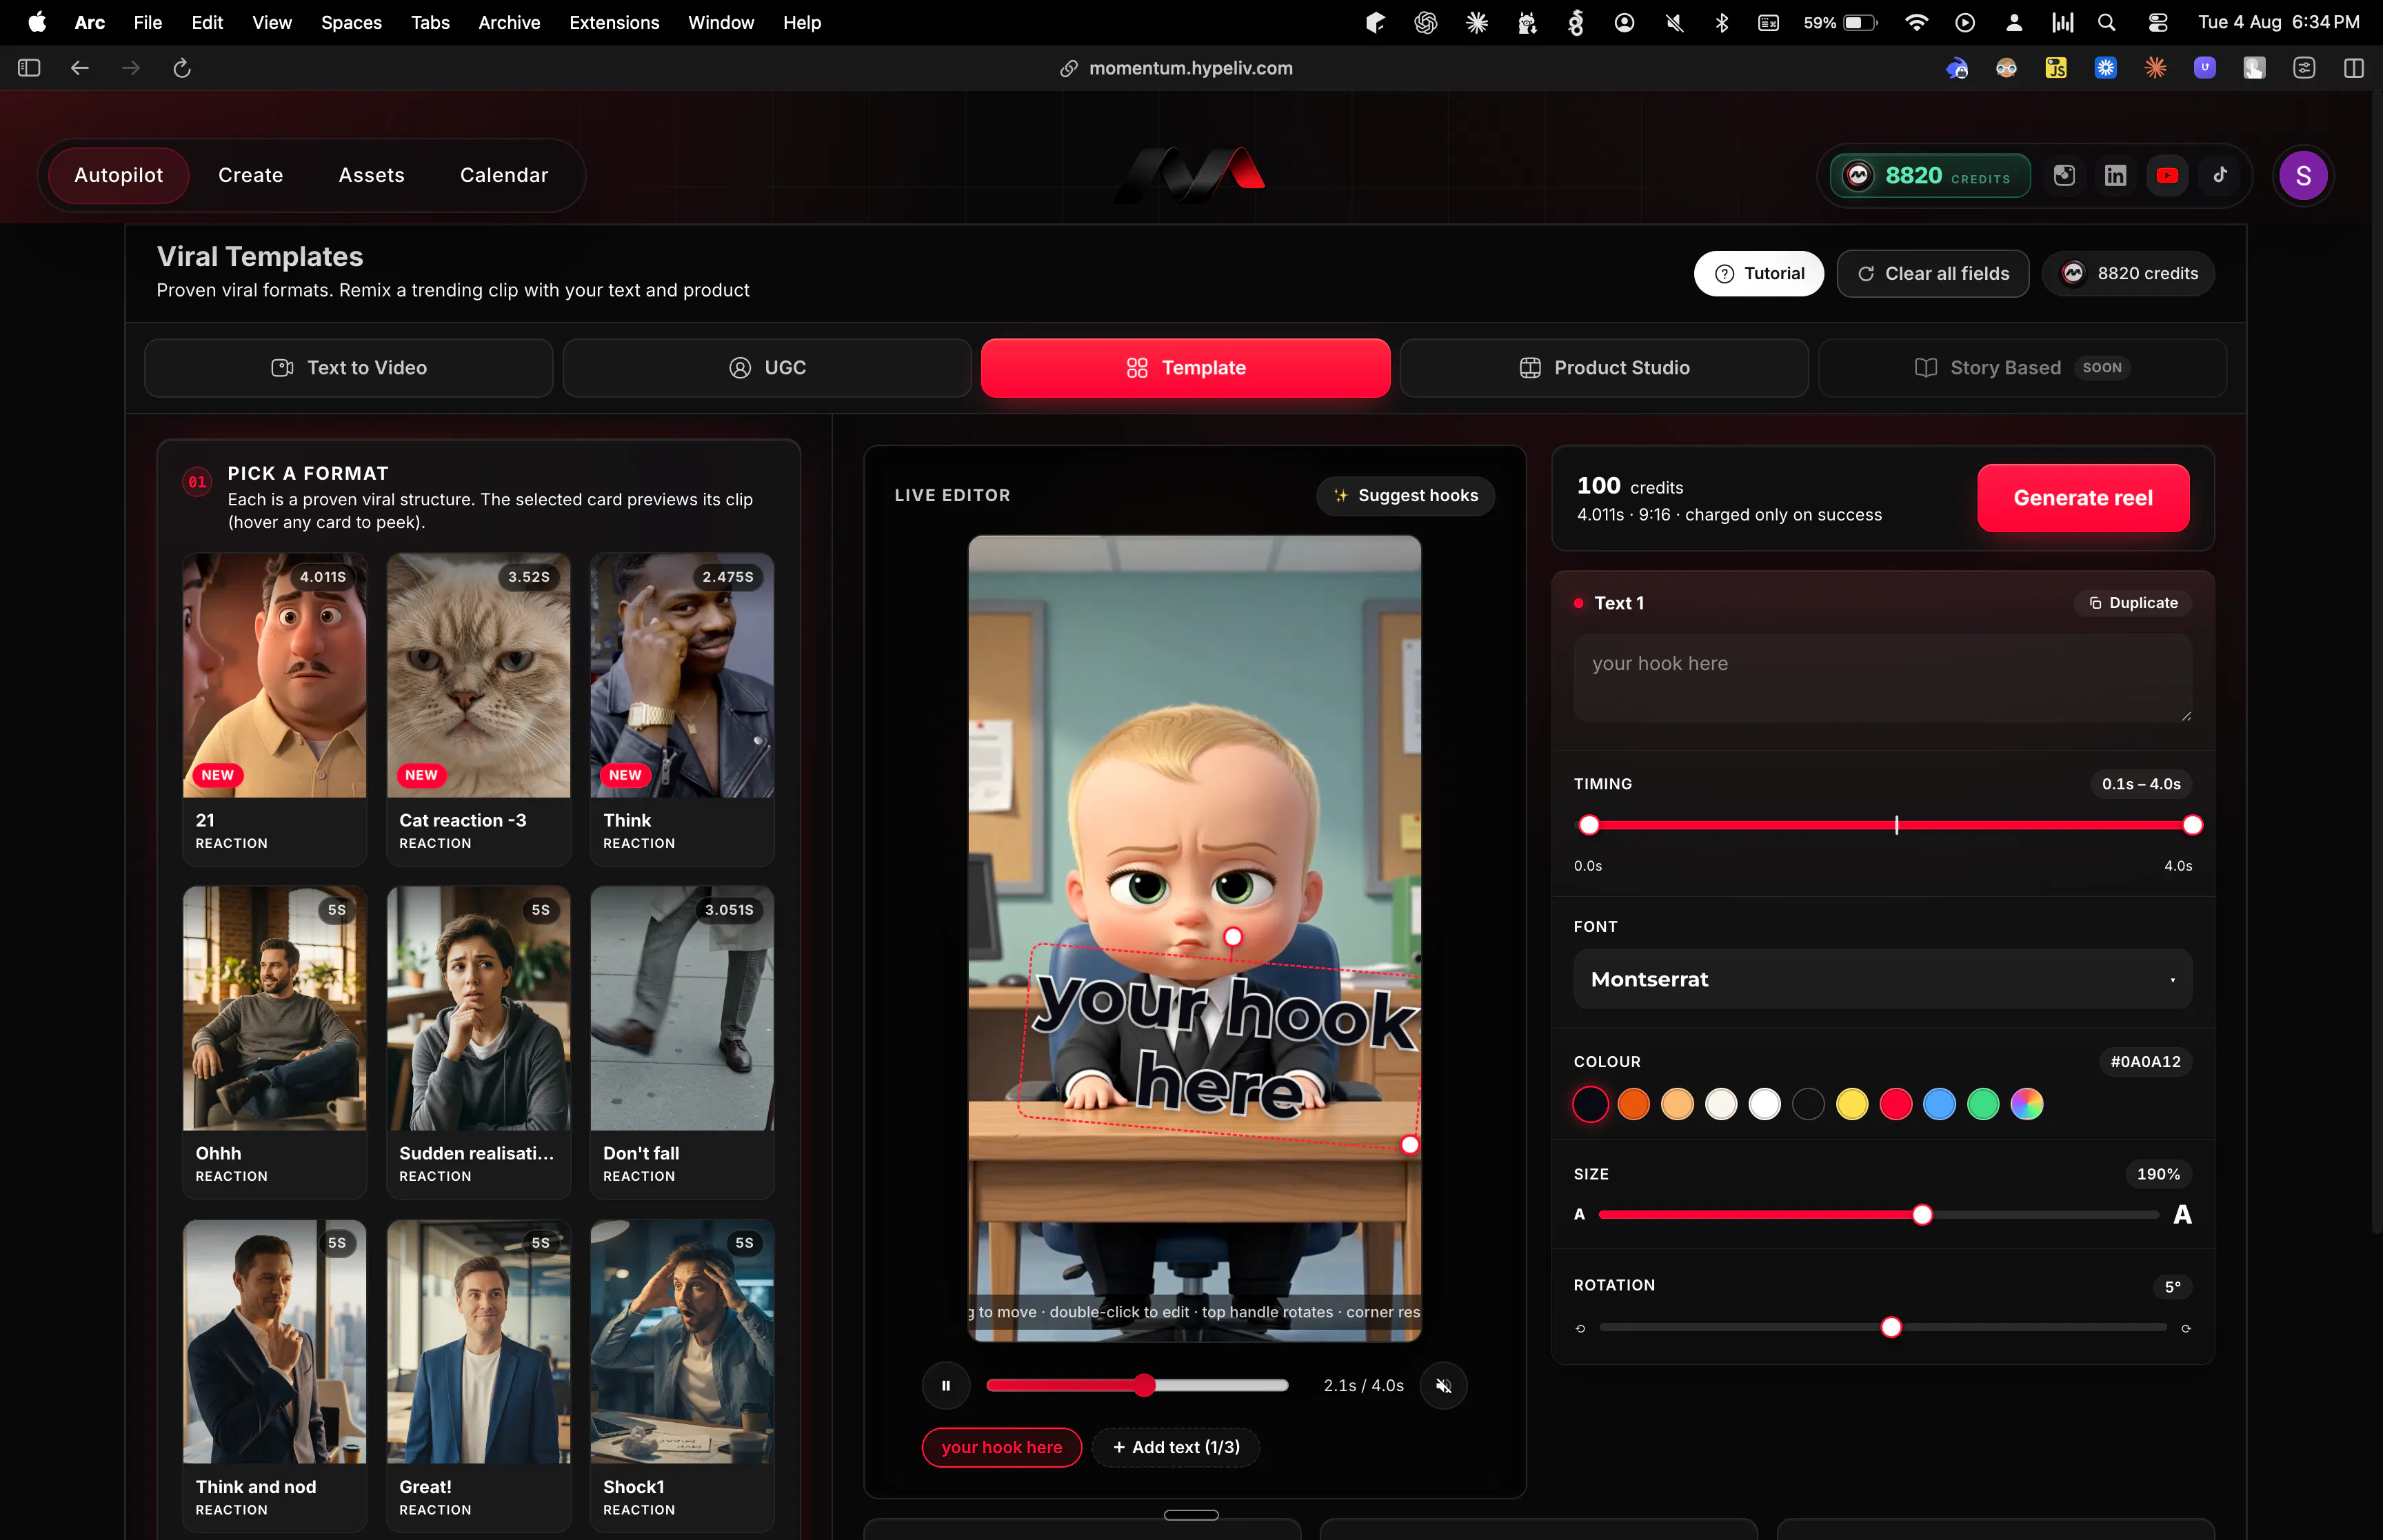
Task: Click the site link icon in address bar
Action: [x=1069, y=68]
